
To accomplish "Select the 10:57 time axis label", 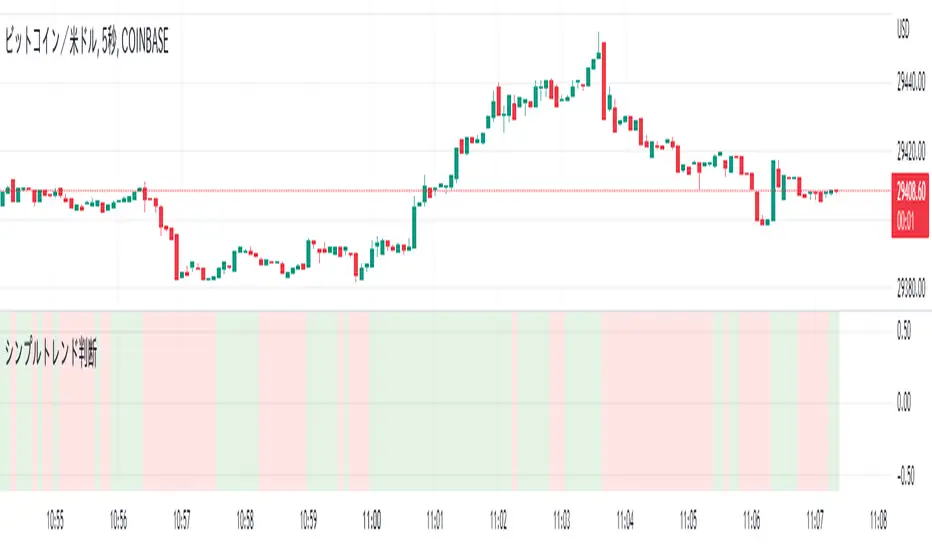I will 182,520.
